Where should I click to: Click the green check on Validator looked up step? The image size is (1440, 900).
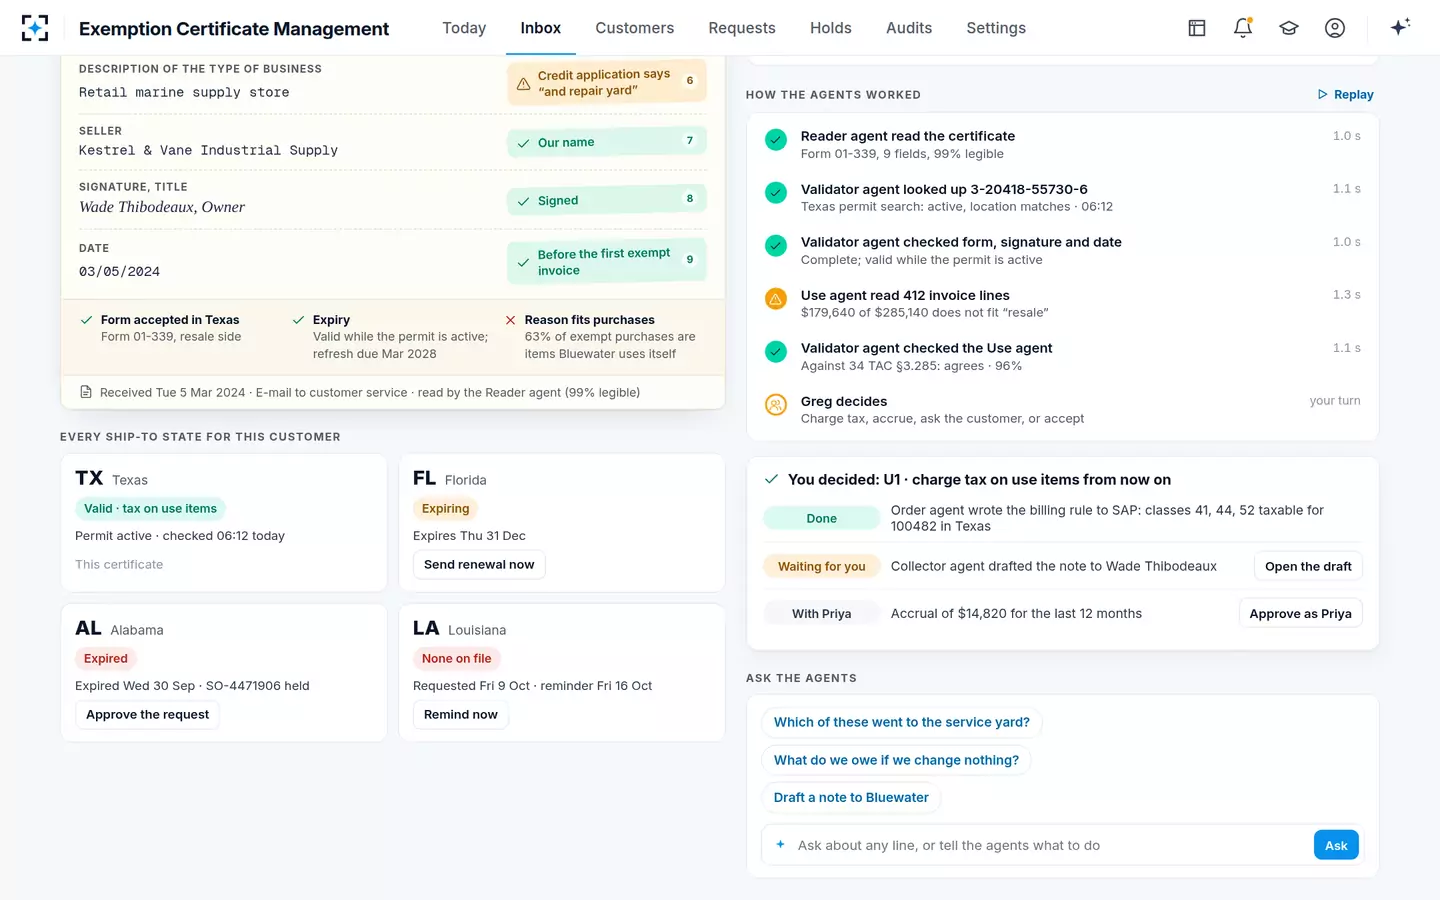pyautogui.click(x=776, y=193)
